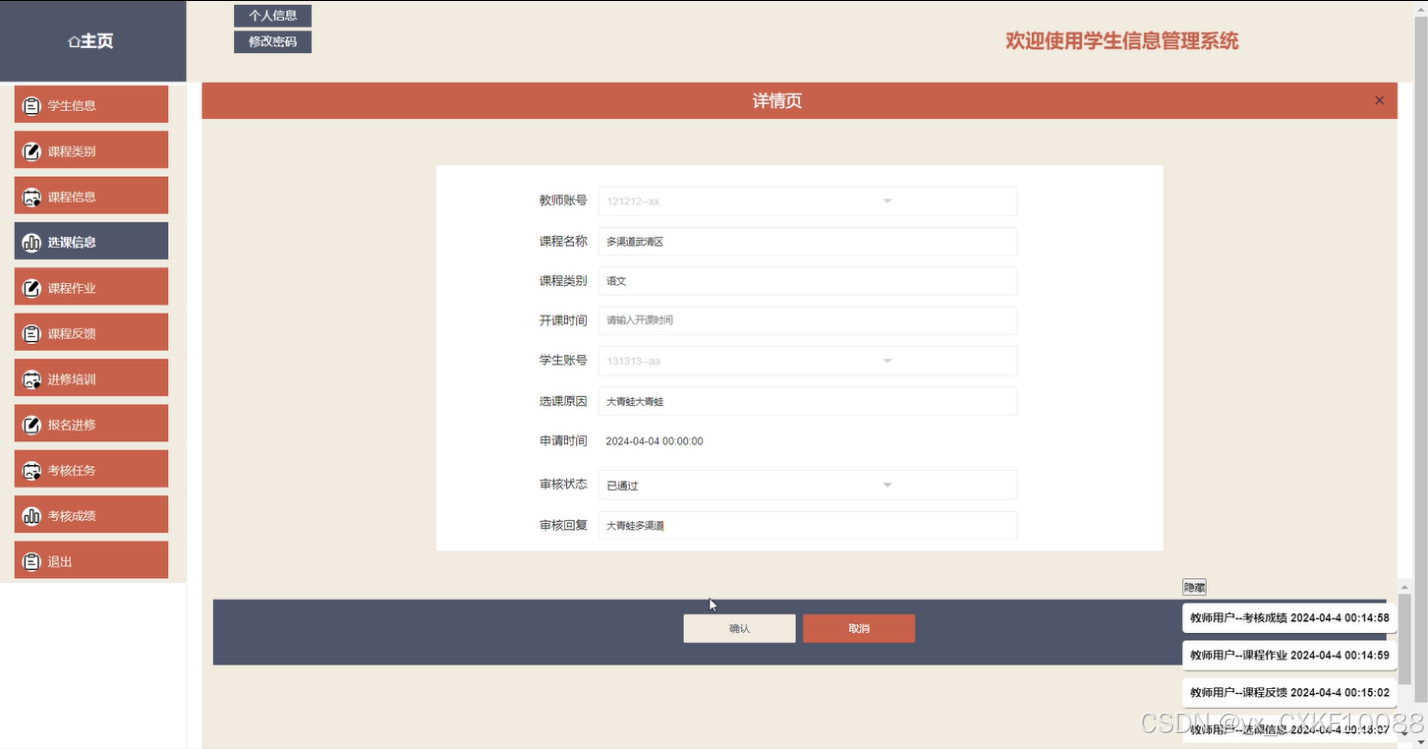Click the 隐藏 button above notifications
This screenshot has height=749, width=1428.
coord(1194,588)
